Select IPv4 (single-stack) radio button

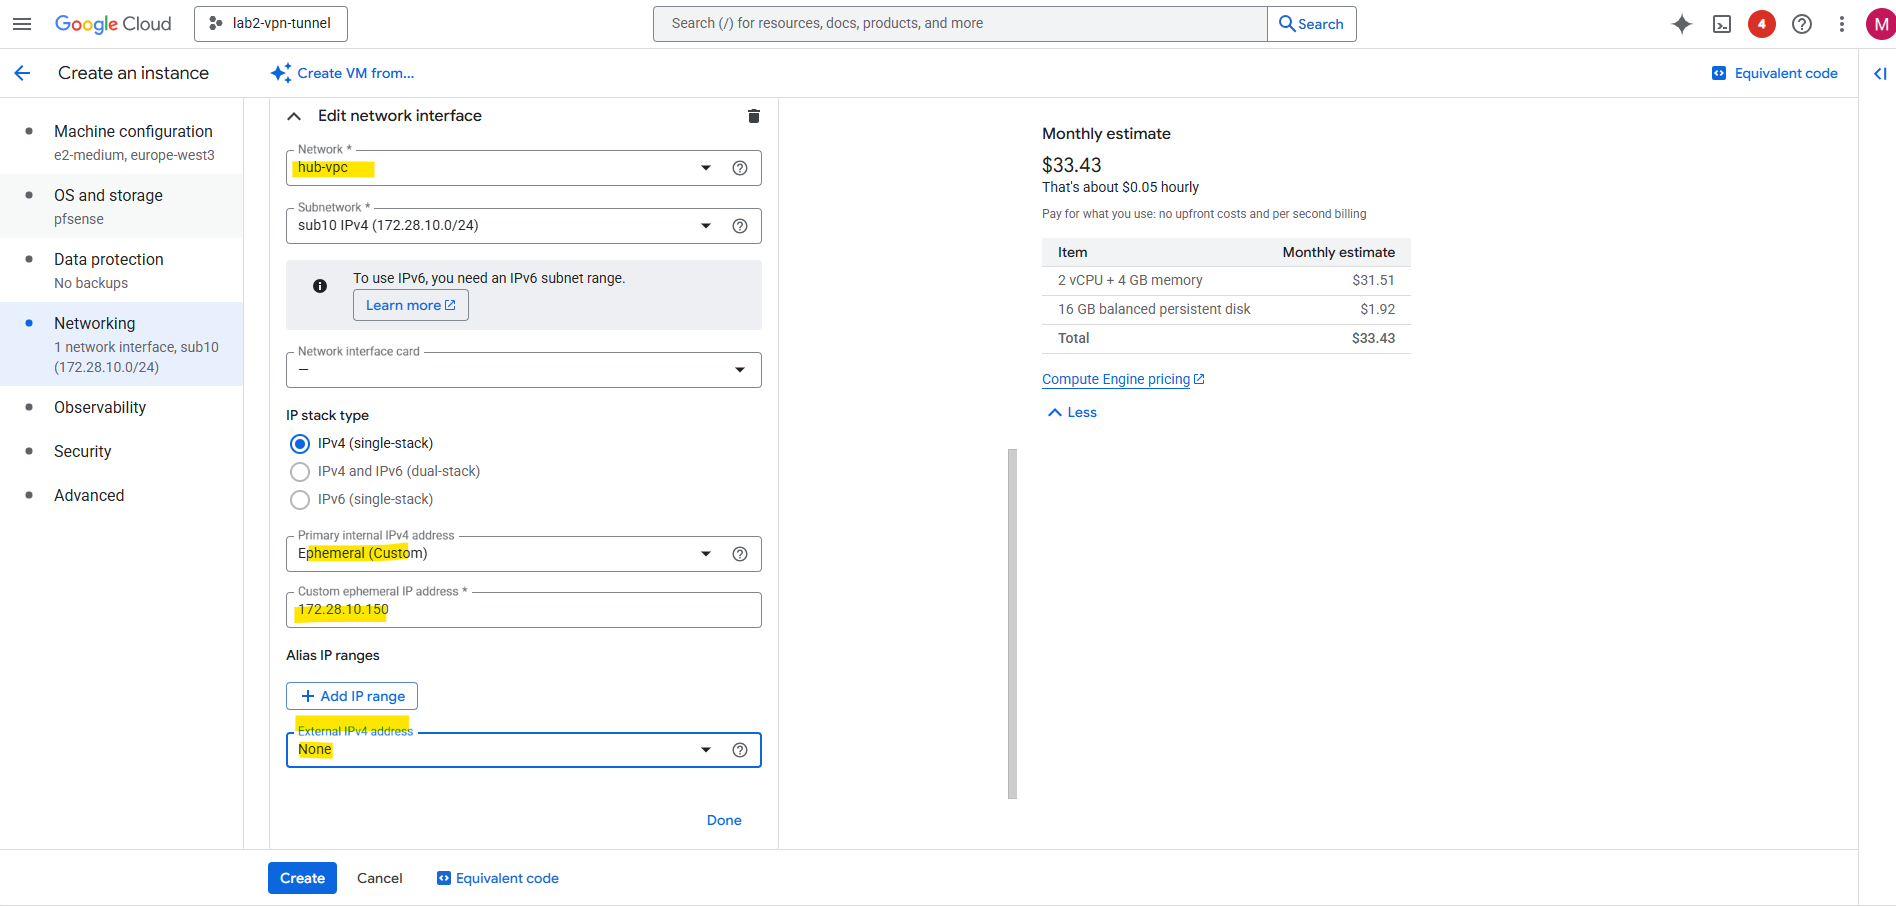(300, 444)
